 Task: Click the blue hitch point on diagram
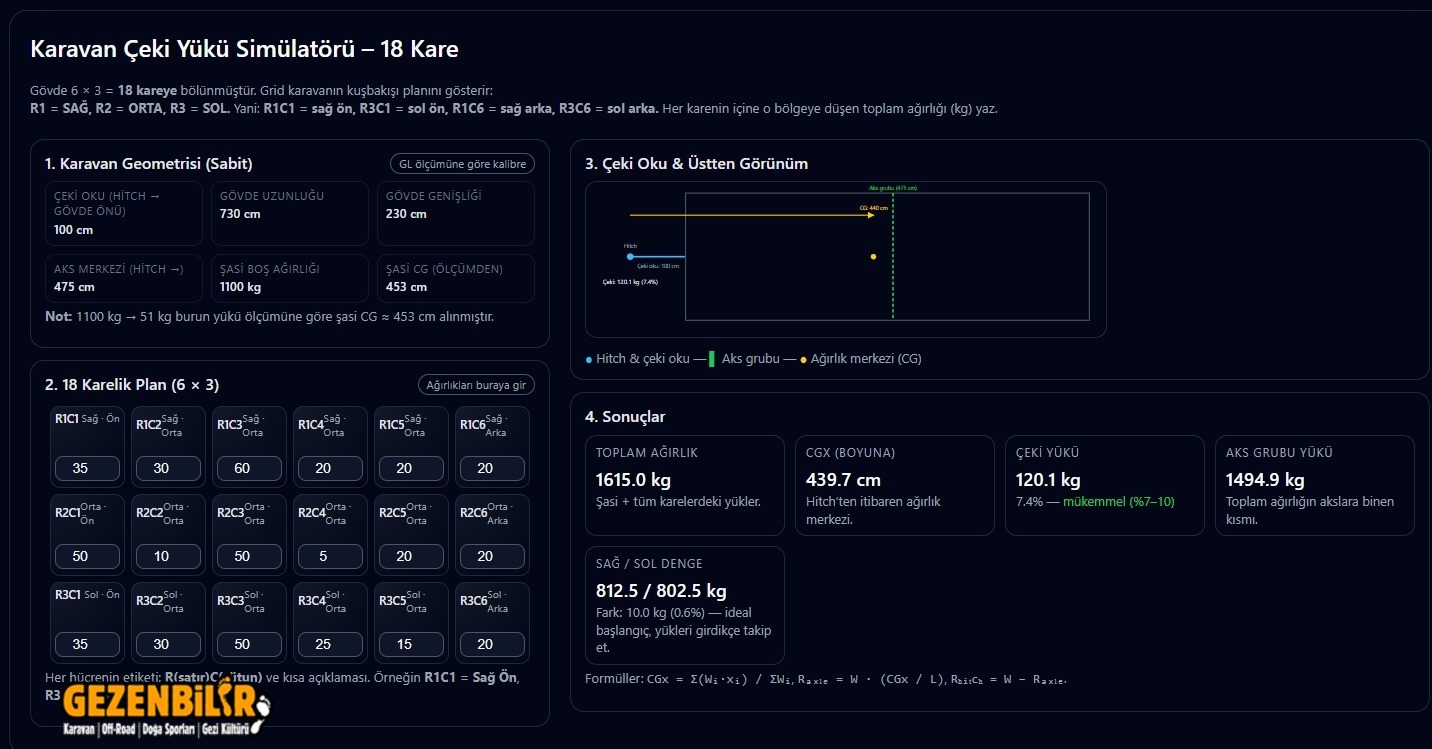coord(630,257)
